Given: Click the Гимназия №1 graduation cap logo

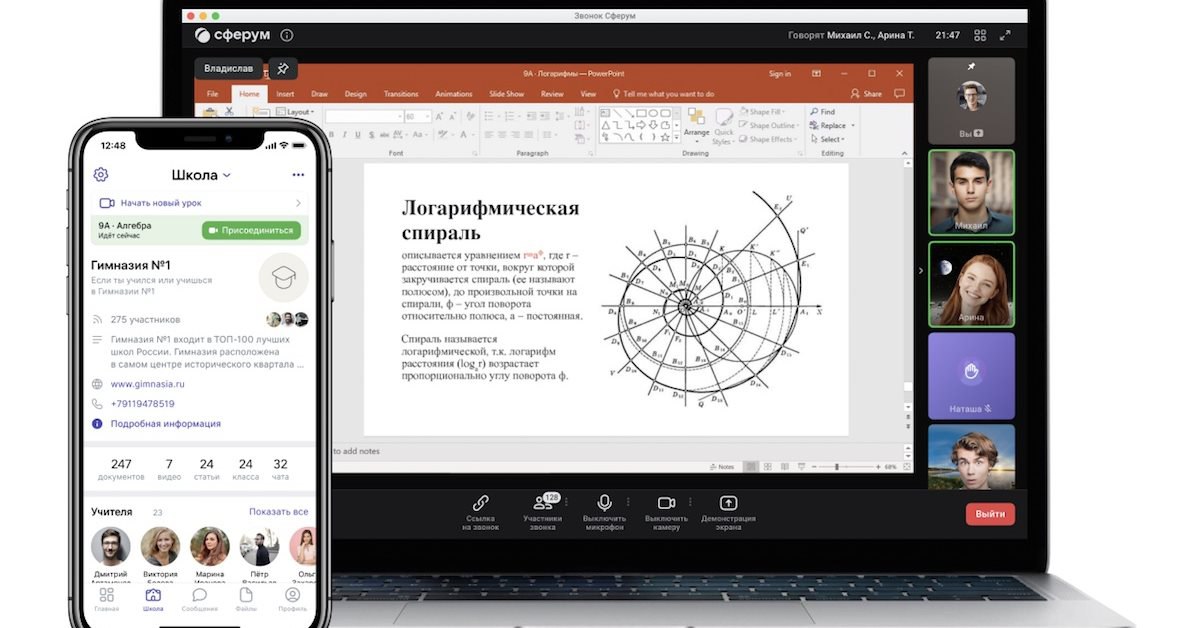Looking at the screenshot, I should (283, 278).
